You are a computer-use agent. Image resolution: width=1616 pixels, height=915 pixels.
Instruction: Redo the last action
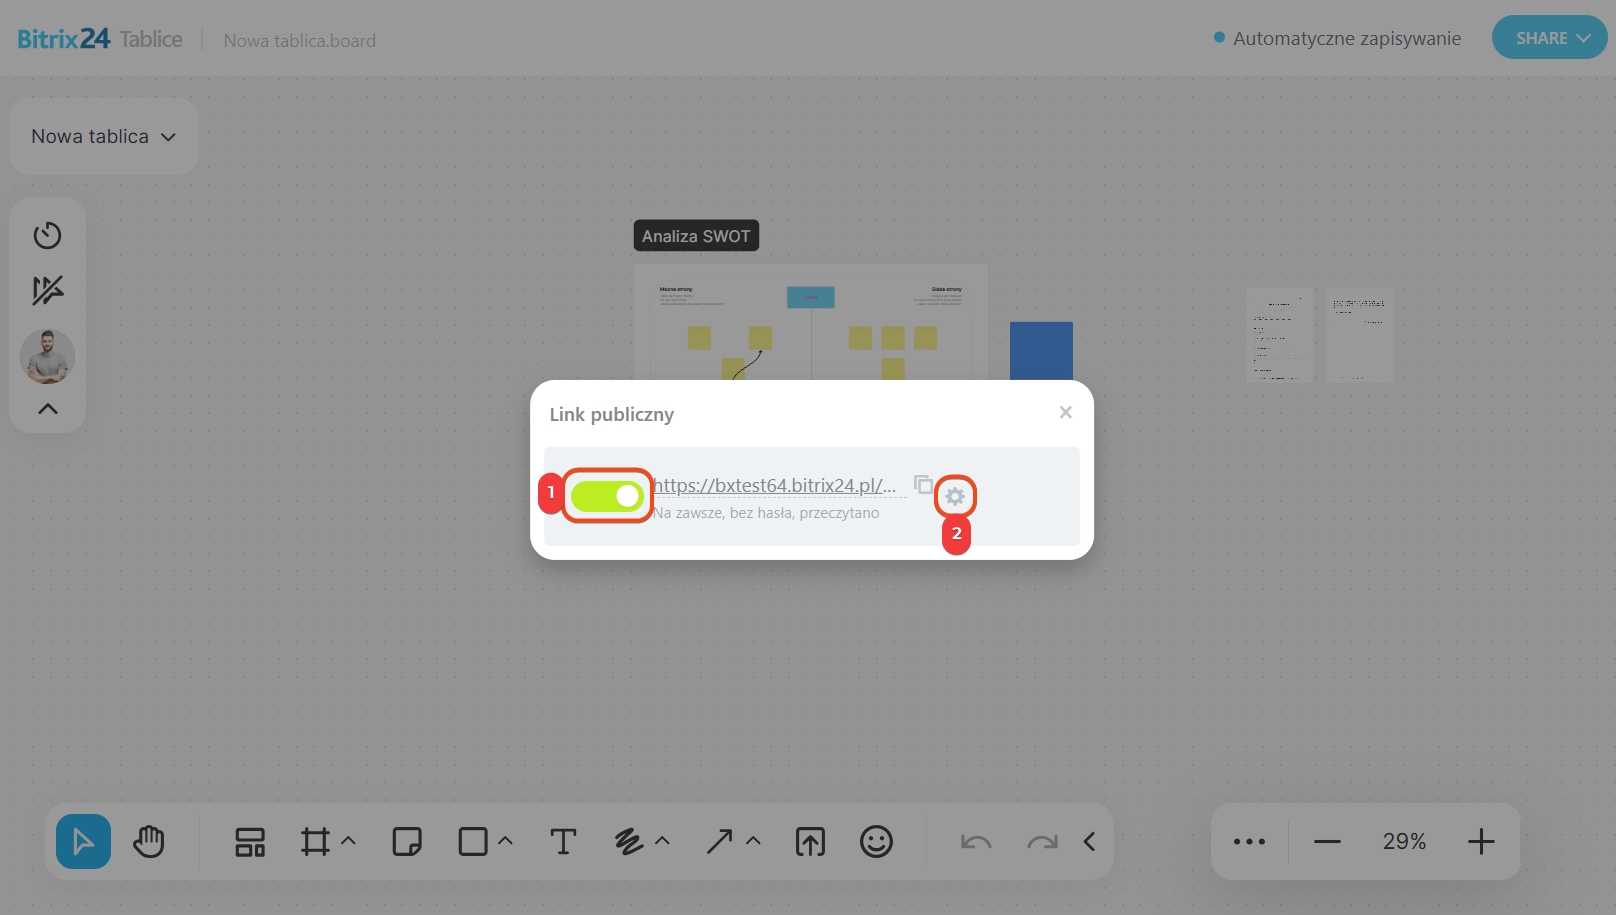coord(1042,842)
